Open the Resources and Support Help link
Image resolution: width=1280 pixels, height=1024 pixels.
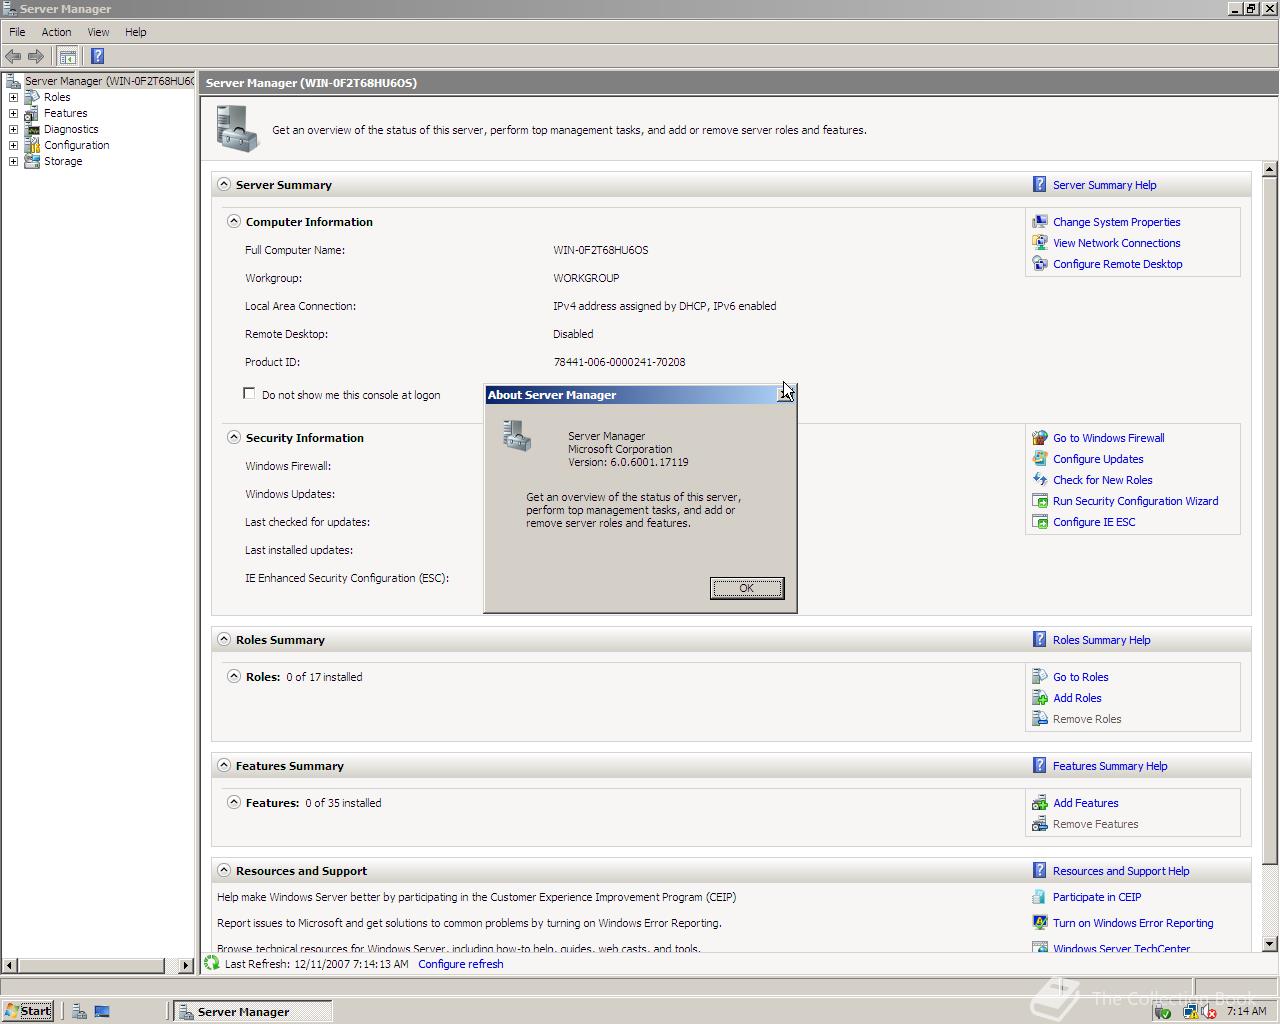click(1121, 871)
